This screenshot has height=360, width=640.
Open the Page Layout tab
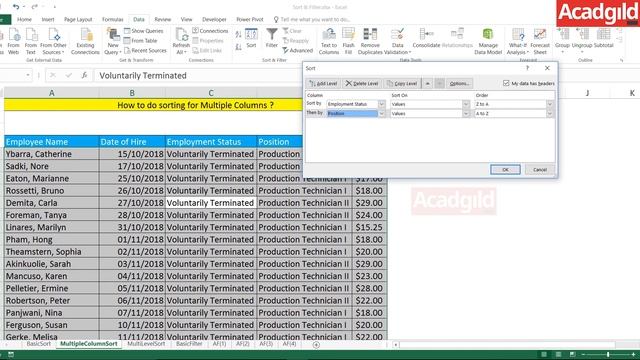[78, 20]
